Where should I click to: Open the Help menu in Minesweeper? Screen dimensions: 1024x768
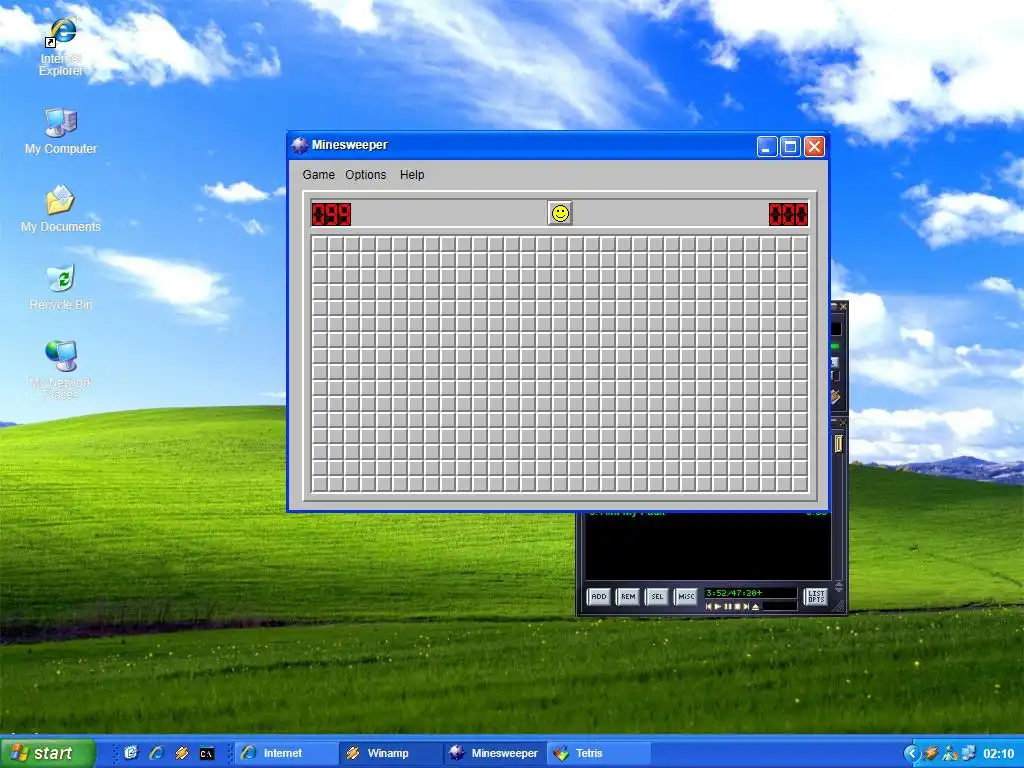coord(412,174)
